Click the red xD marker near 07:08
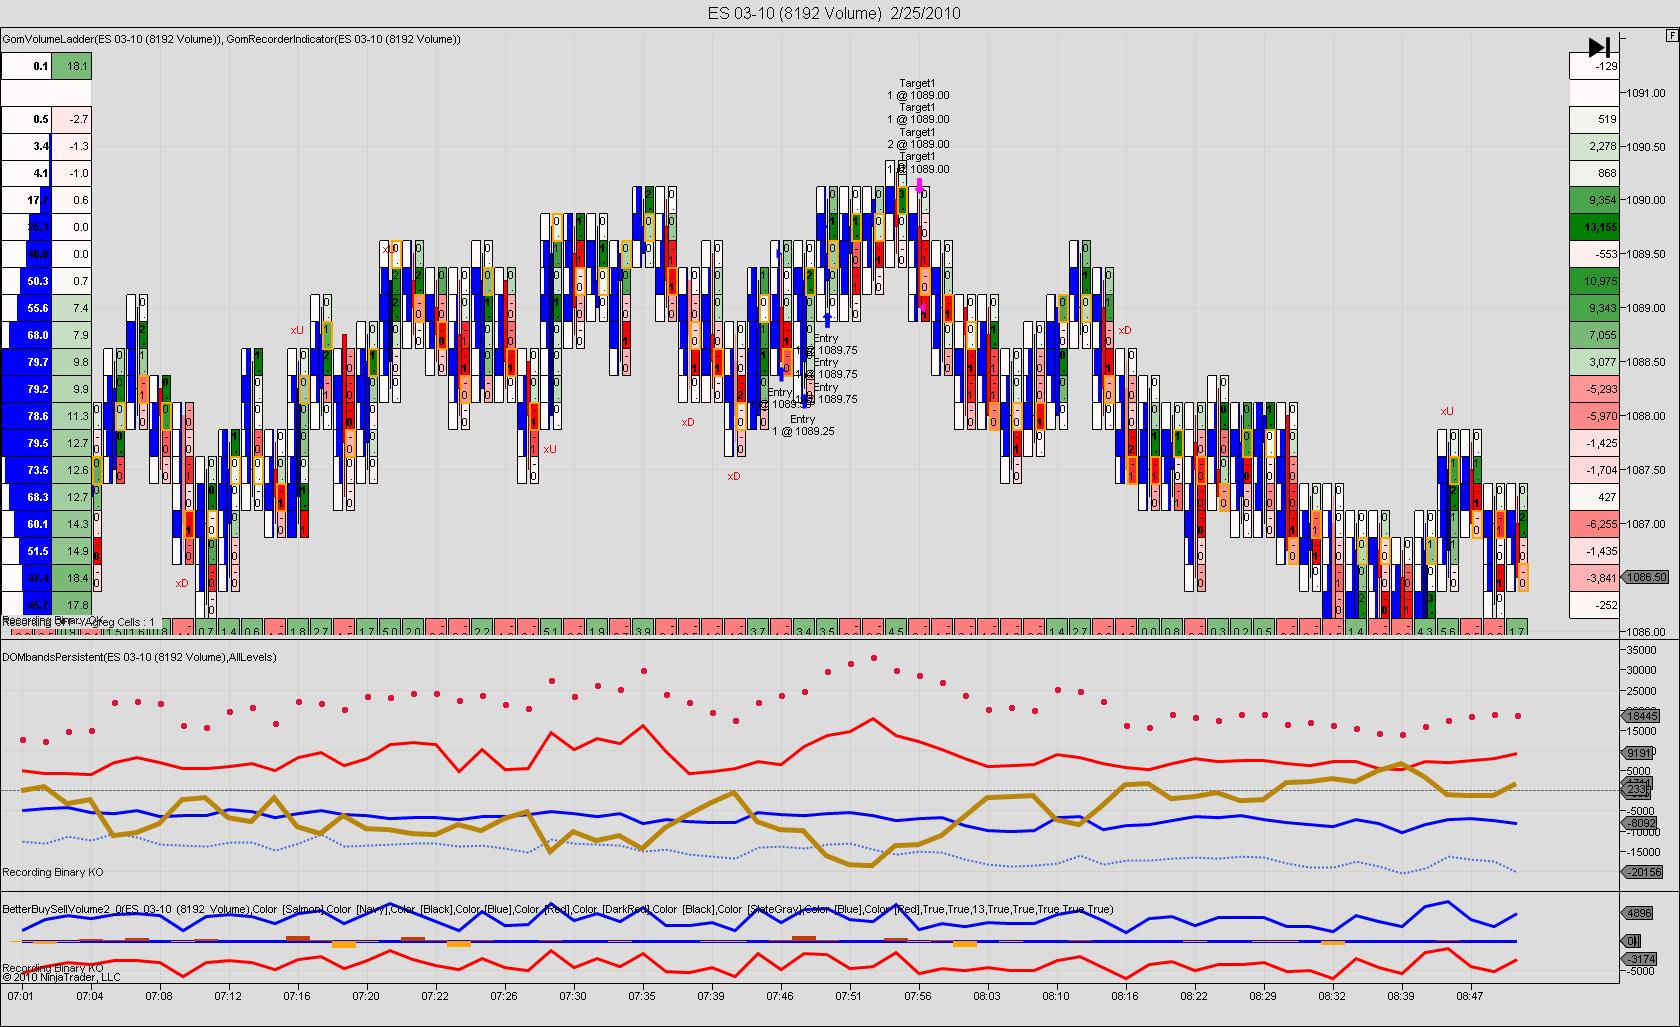Screen dimensions: 1680x1027 point(182,583)
